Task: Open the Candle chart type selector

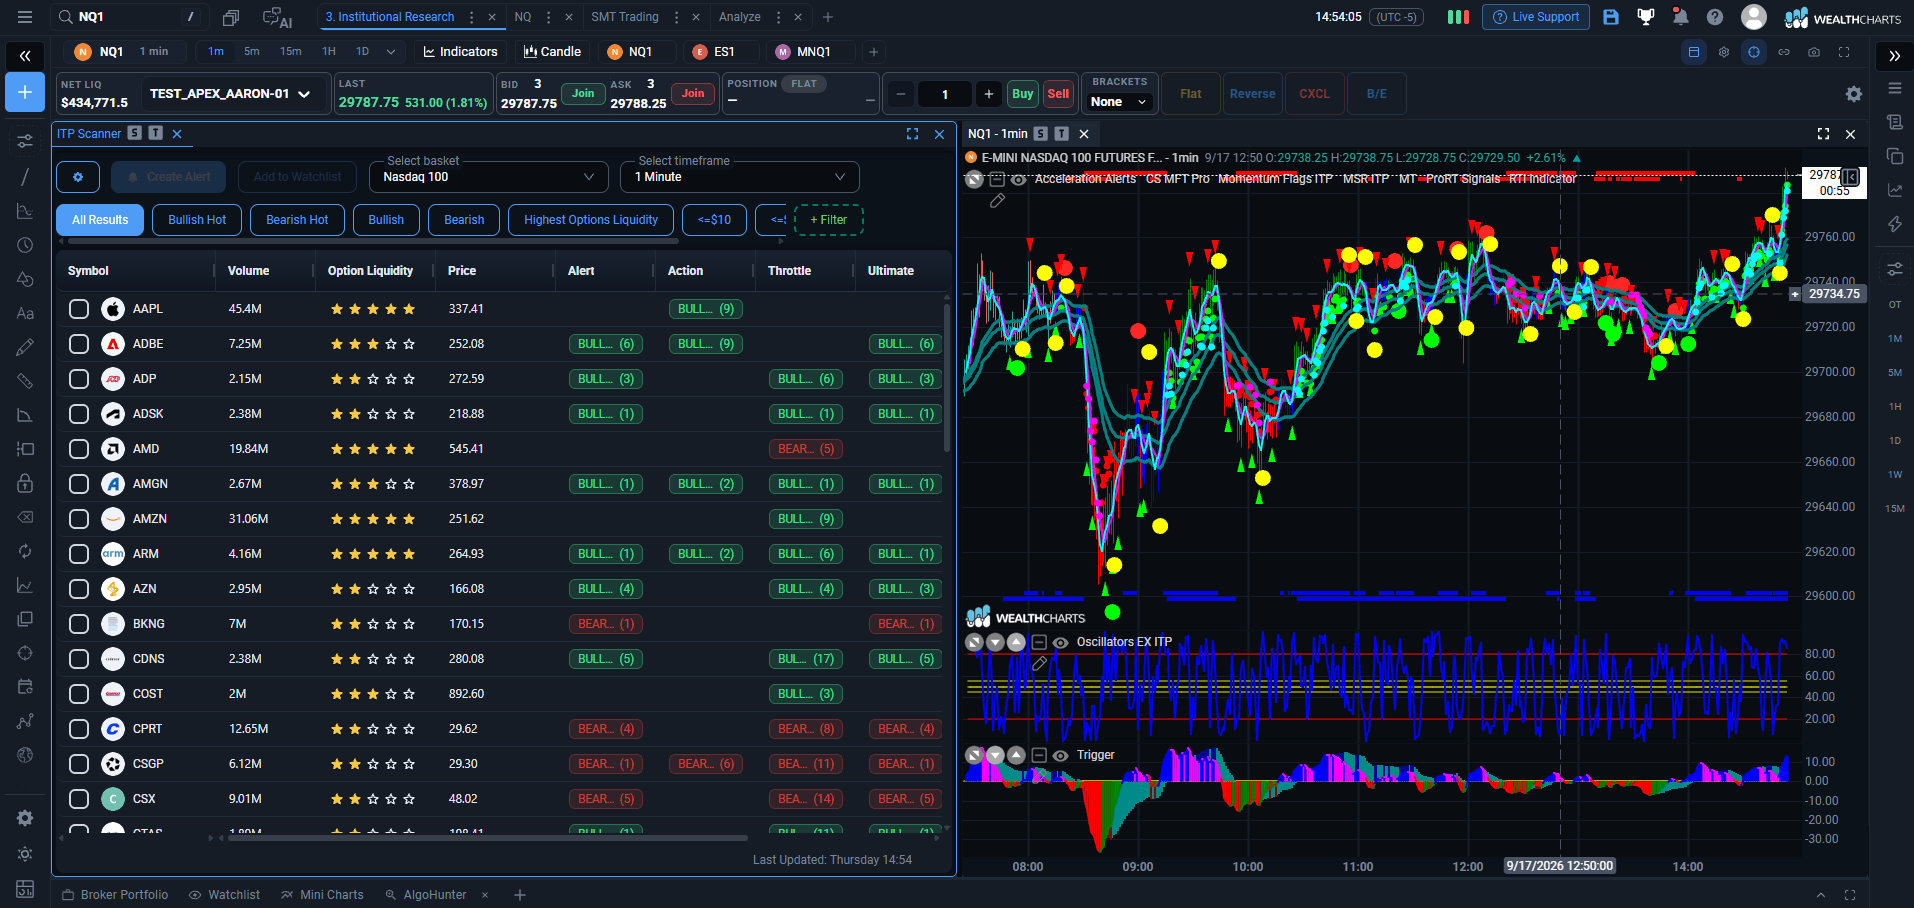Action: (552, 52)
